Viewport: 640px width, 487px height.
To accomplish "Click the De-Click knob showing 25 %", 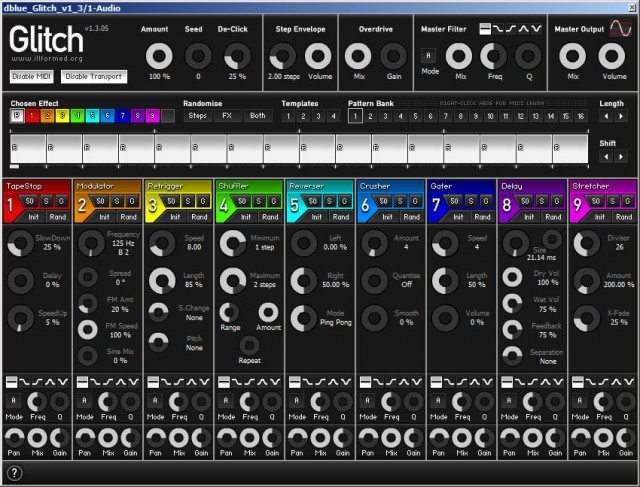I will pyautogui.click(x=238, y=56).
